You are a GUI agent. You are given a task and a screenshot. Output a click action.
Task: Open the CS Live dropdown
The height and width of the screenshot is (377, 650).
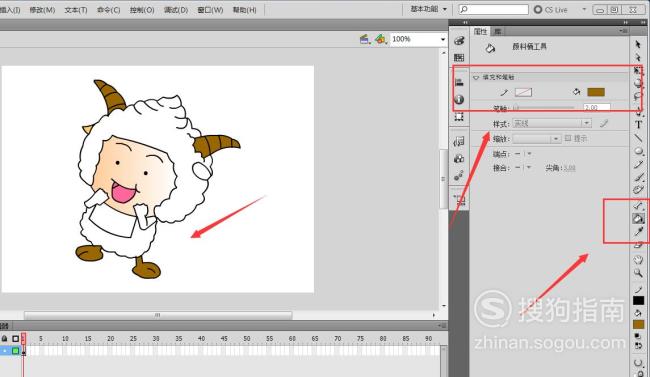(585, 9)
